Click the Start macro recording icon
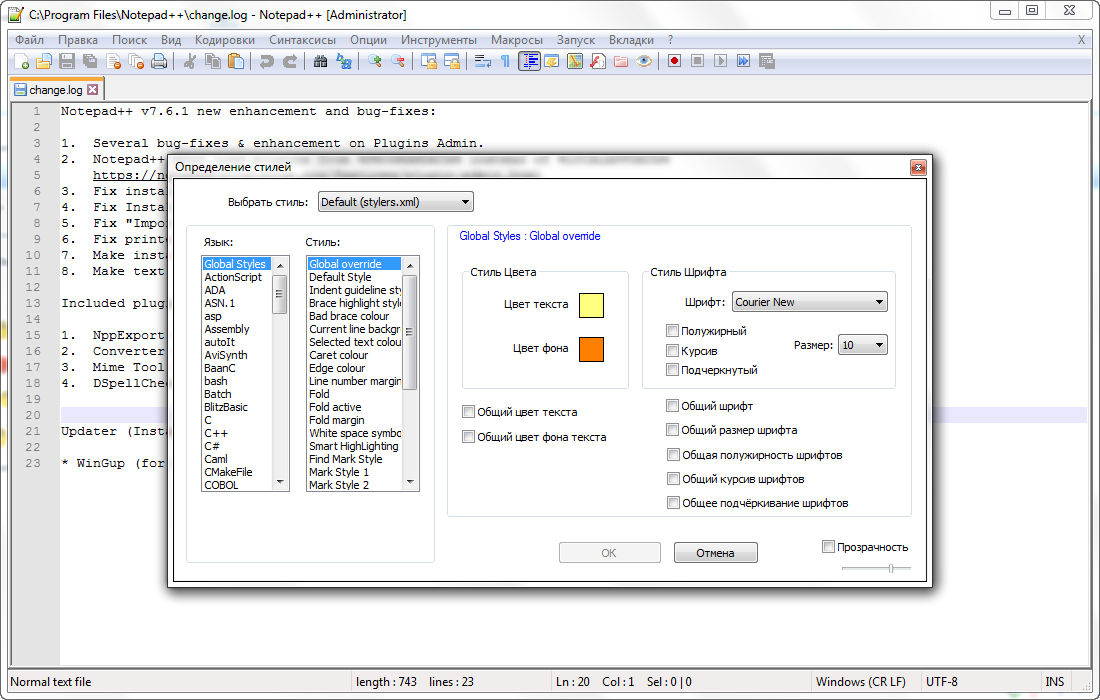The image size is (1100, 700). click(x=675, y=61)
